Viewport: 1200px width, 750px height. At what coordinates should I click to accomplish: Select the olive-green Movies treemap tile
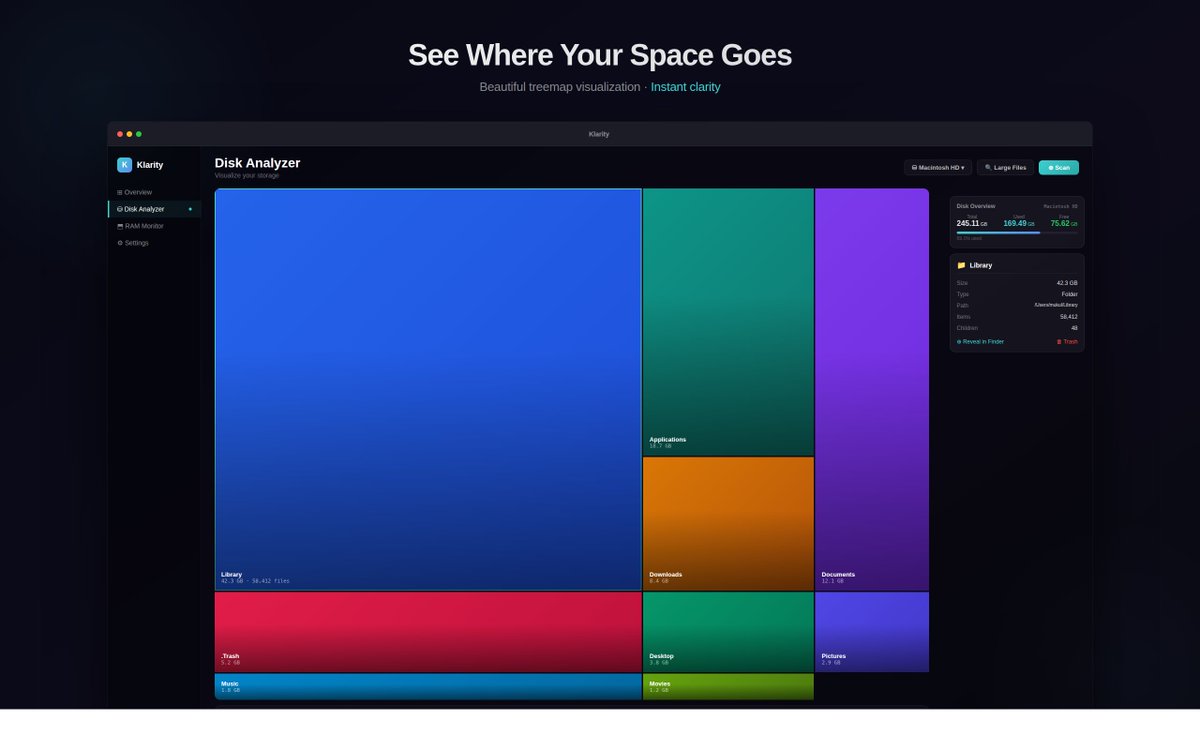tap(728, 687)
